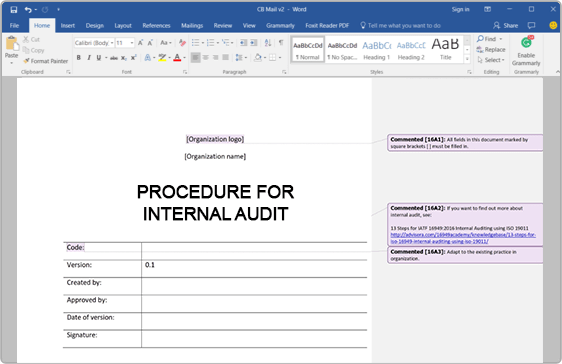Click the Share button
This screenshot has height=364, width=562.
tap(506, 25)
